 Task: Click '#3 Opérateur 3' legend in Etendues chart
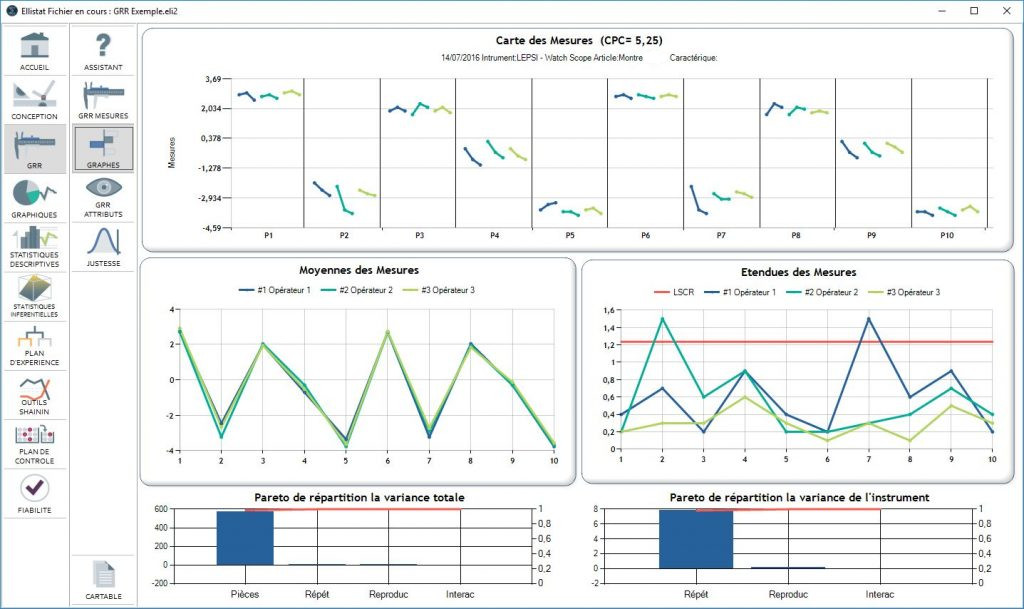[904, 292]
